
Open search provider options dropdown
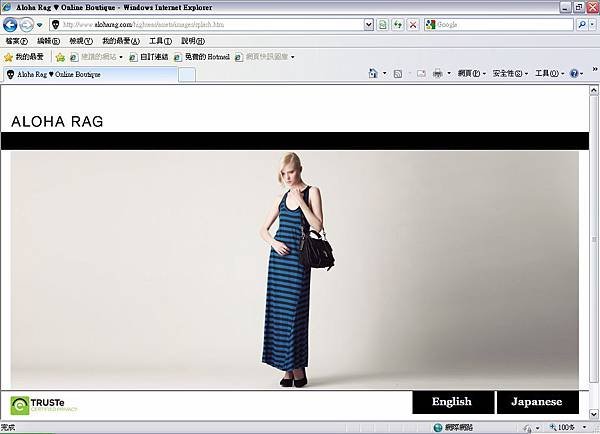click(x=592, y=24)
